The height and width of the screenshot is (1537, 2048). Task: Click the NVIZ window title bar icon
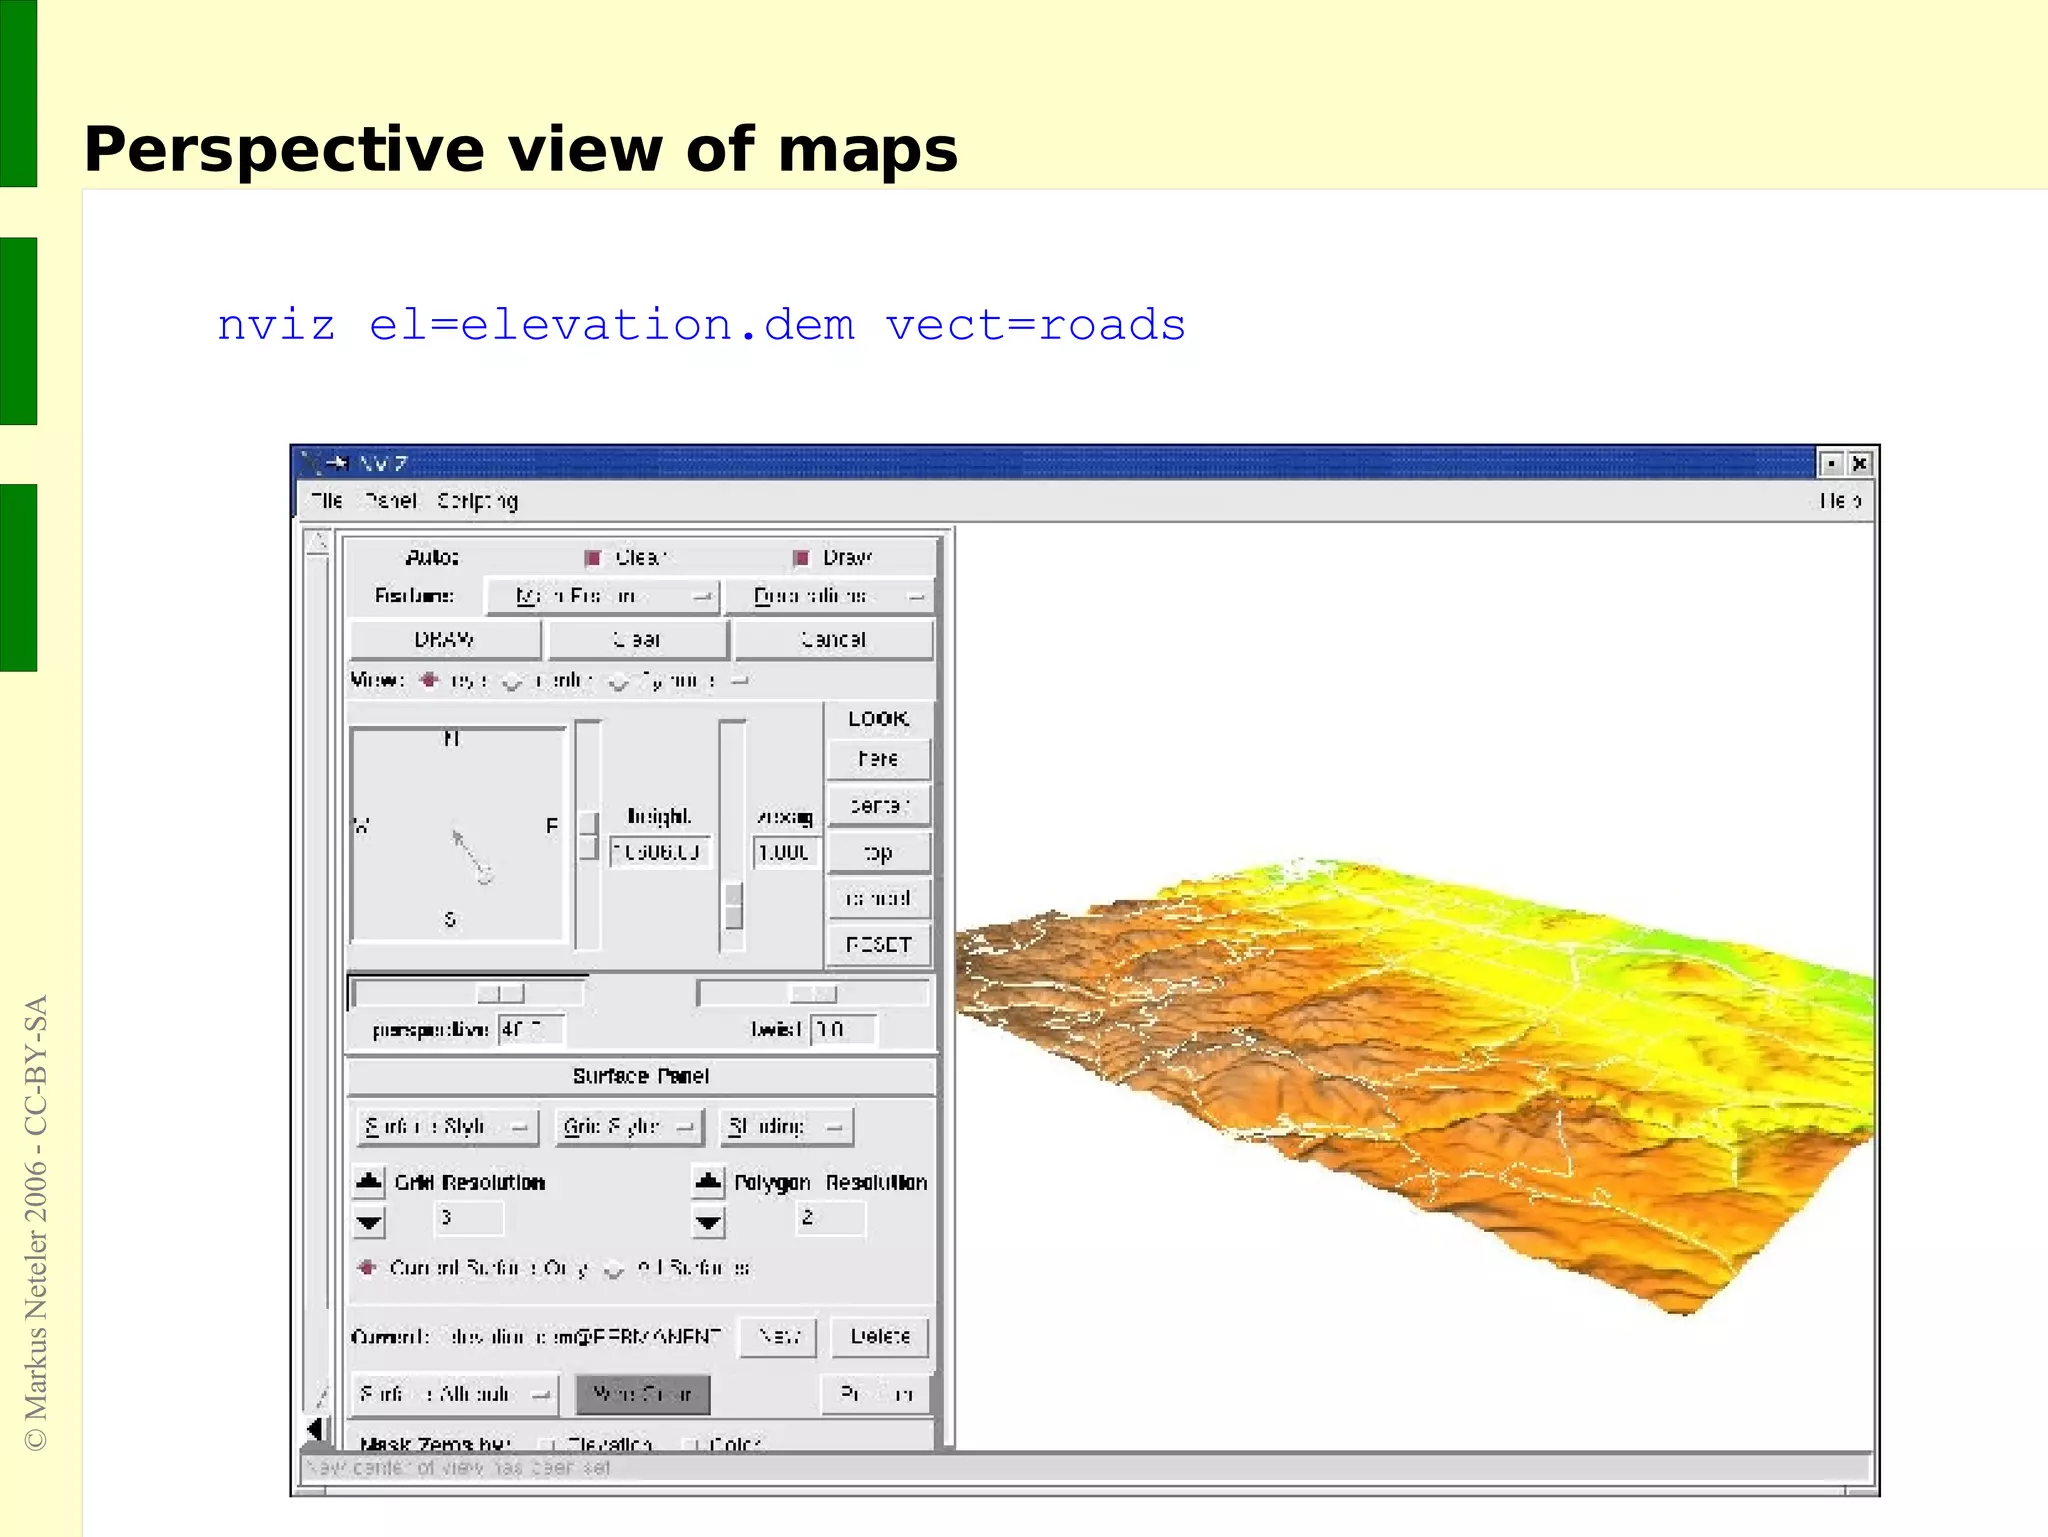(x=310, y=462)
